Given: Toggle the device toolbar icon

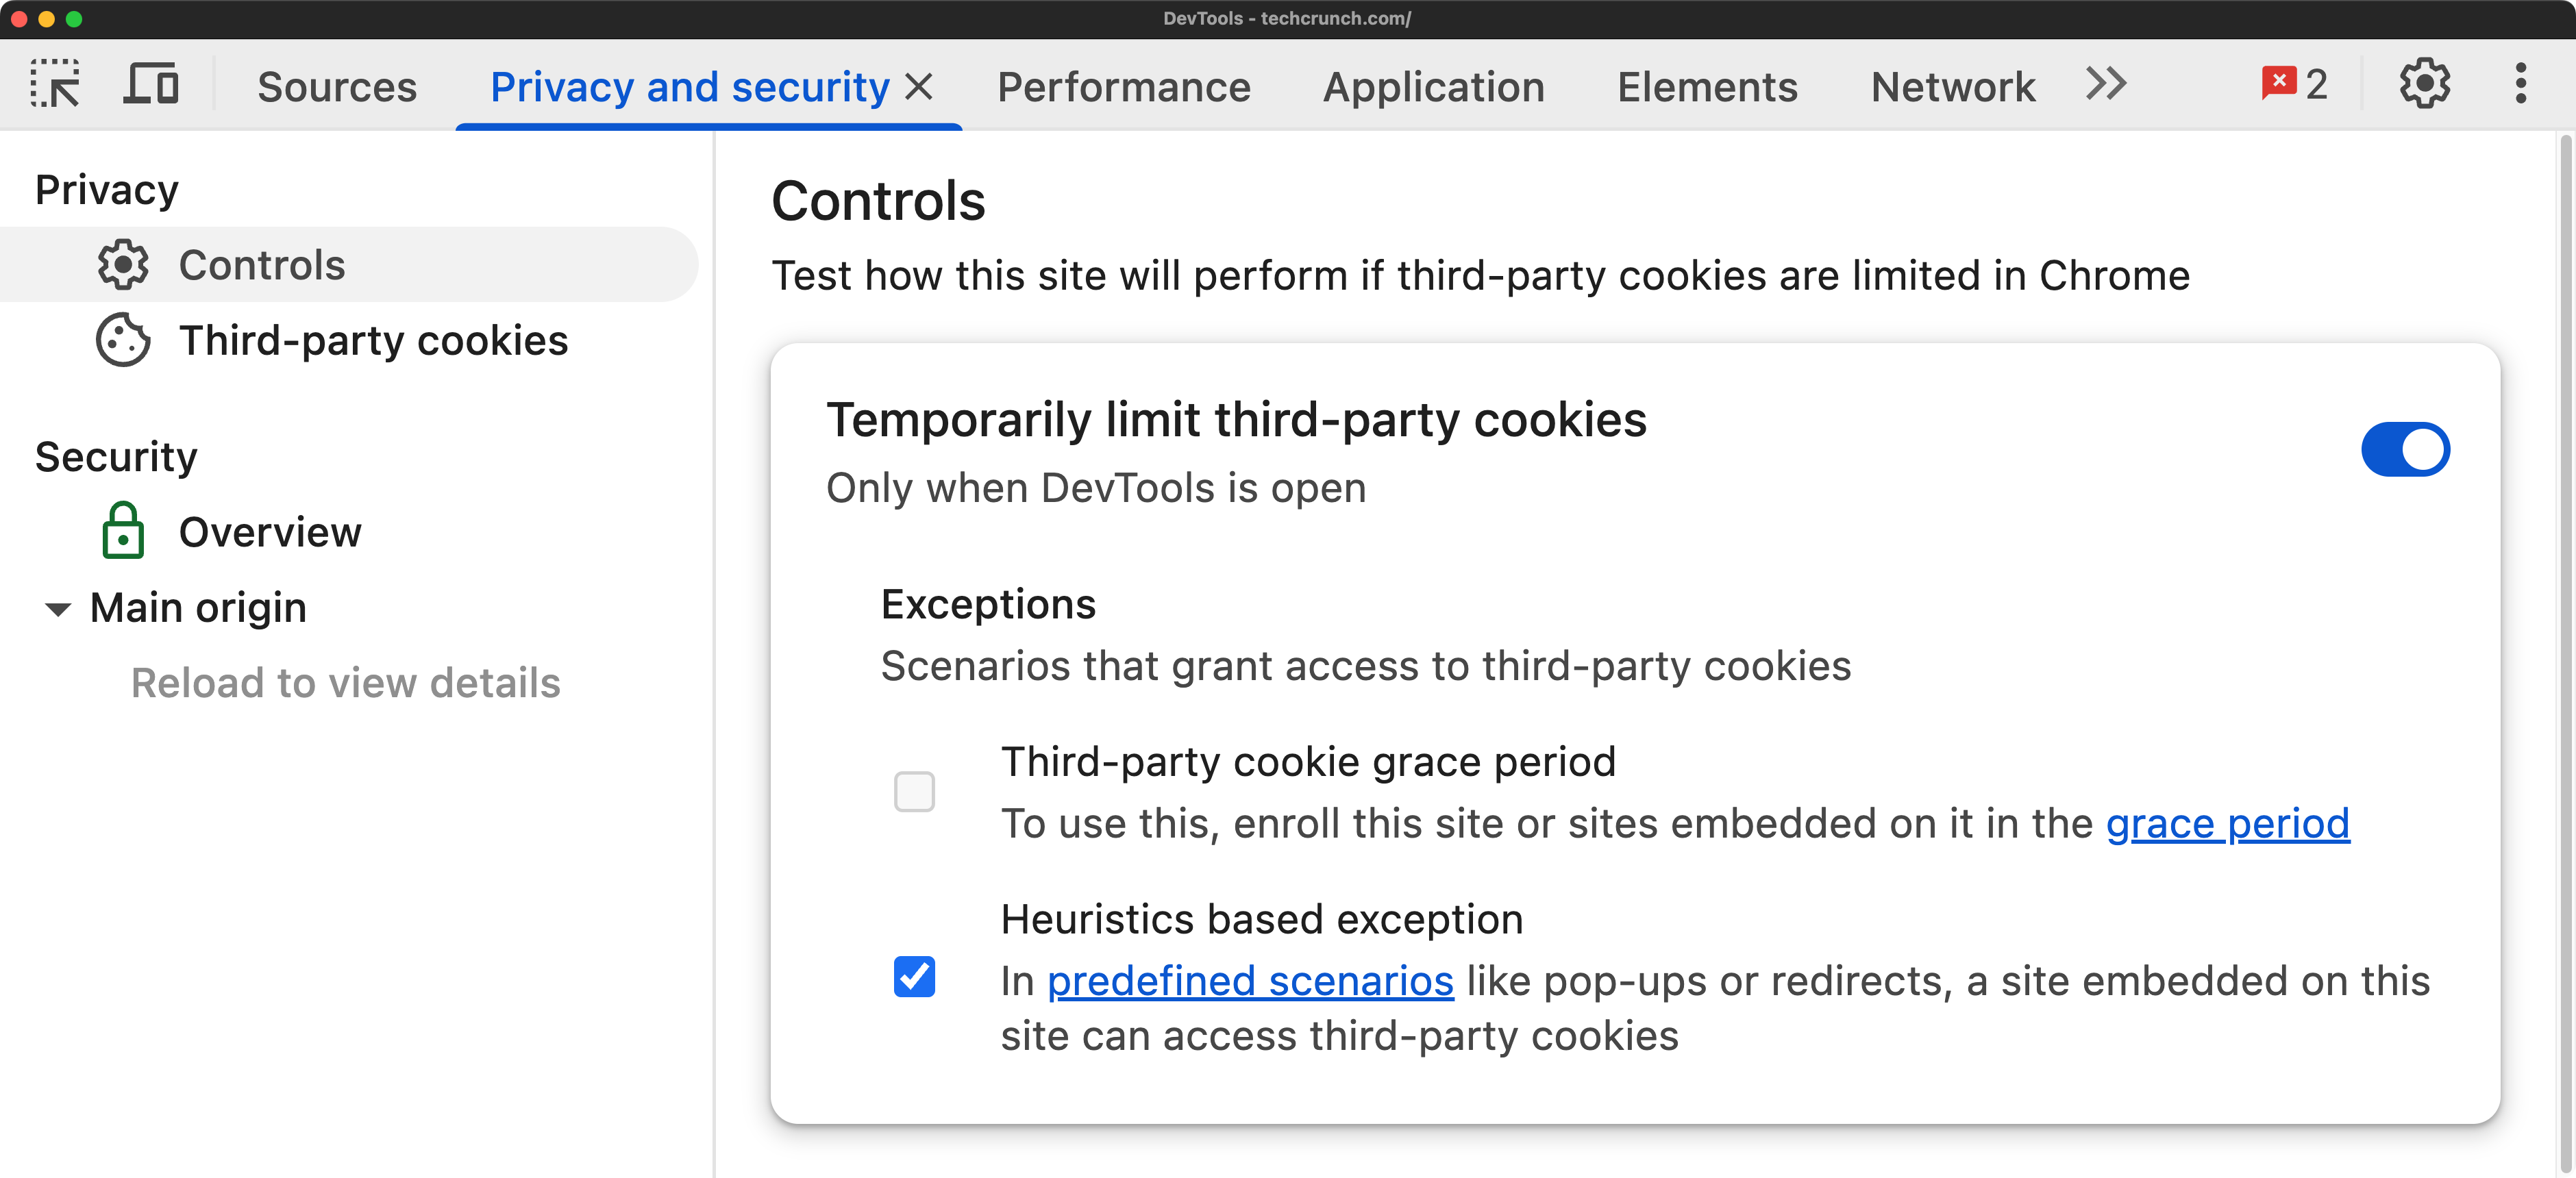Looking at the screenshot, I should coord(151,85).
